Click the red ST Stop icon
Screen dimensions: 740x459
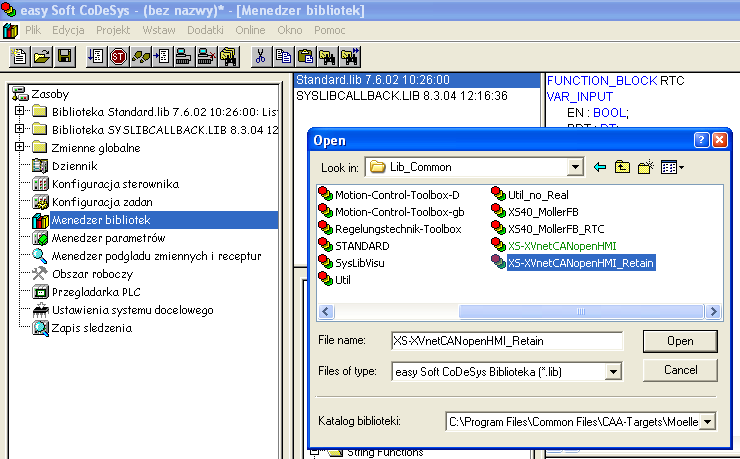pos(118,57)
